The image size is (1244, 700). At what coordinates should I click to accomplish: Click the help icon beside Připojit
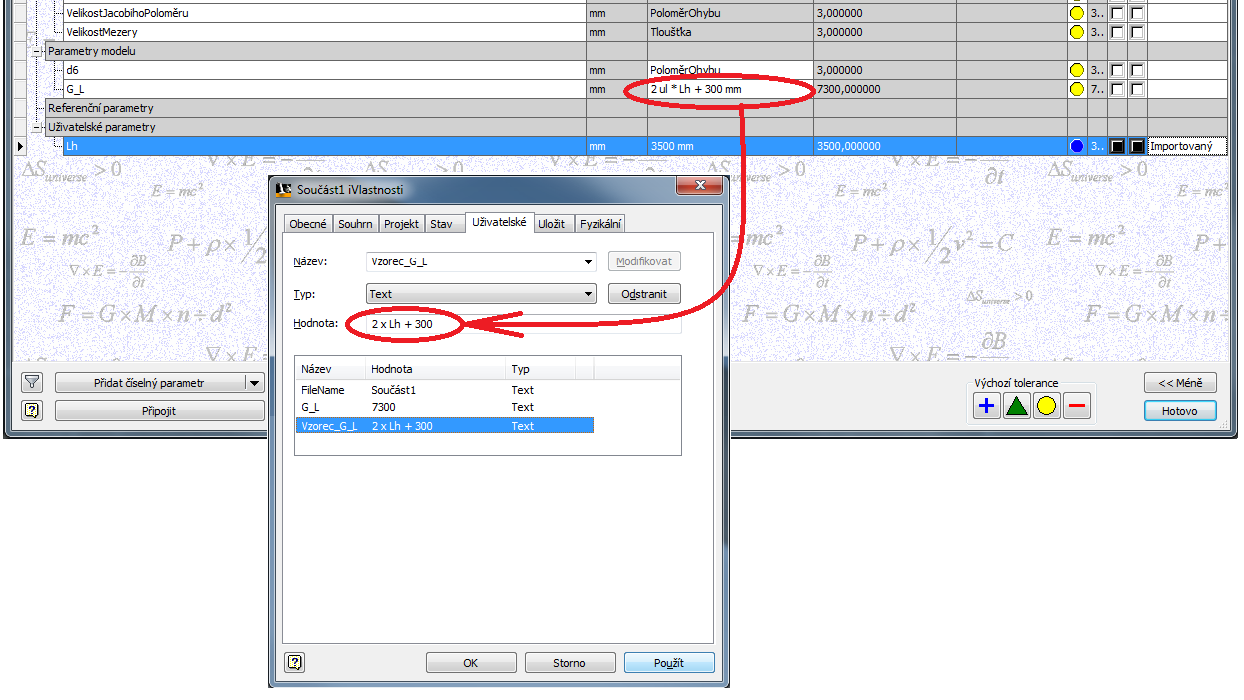[x=32, y=410]
